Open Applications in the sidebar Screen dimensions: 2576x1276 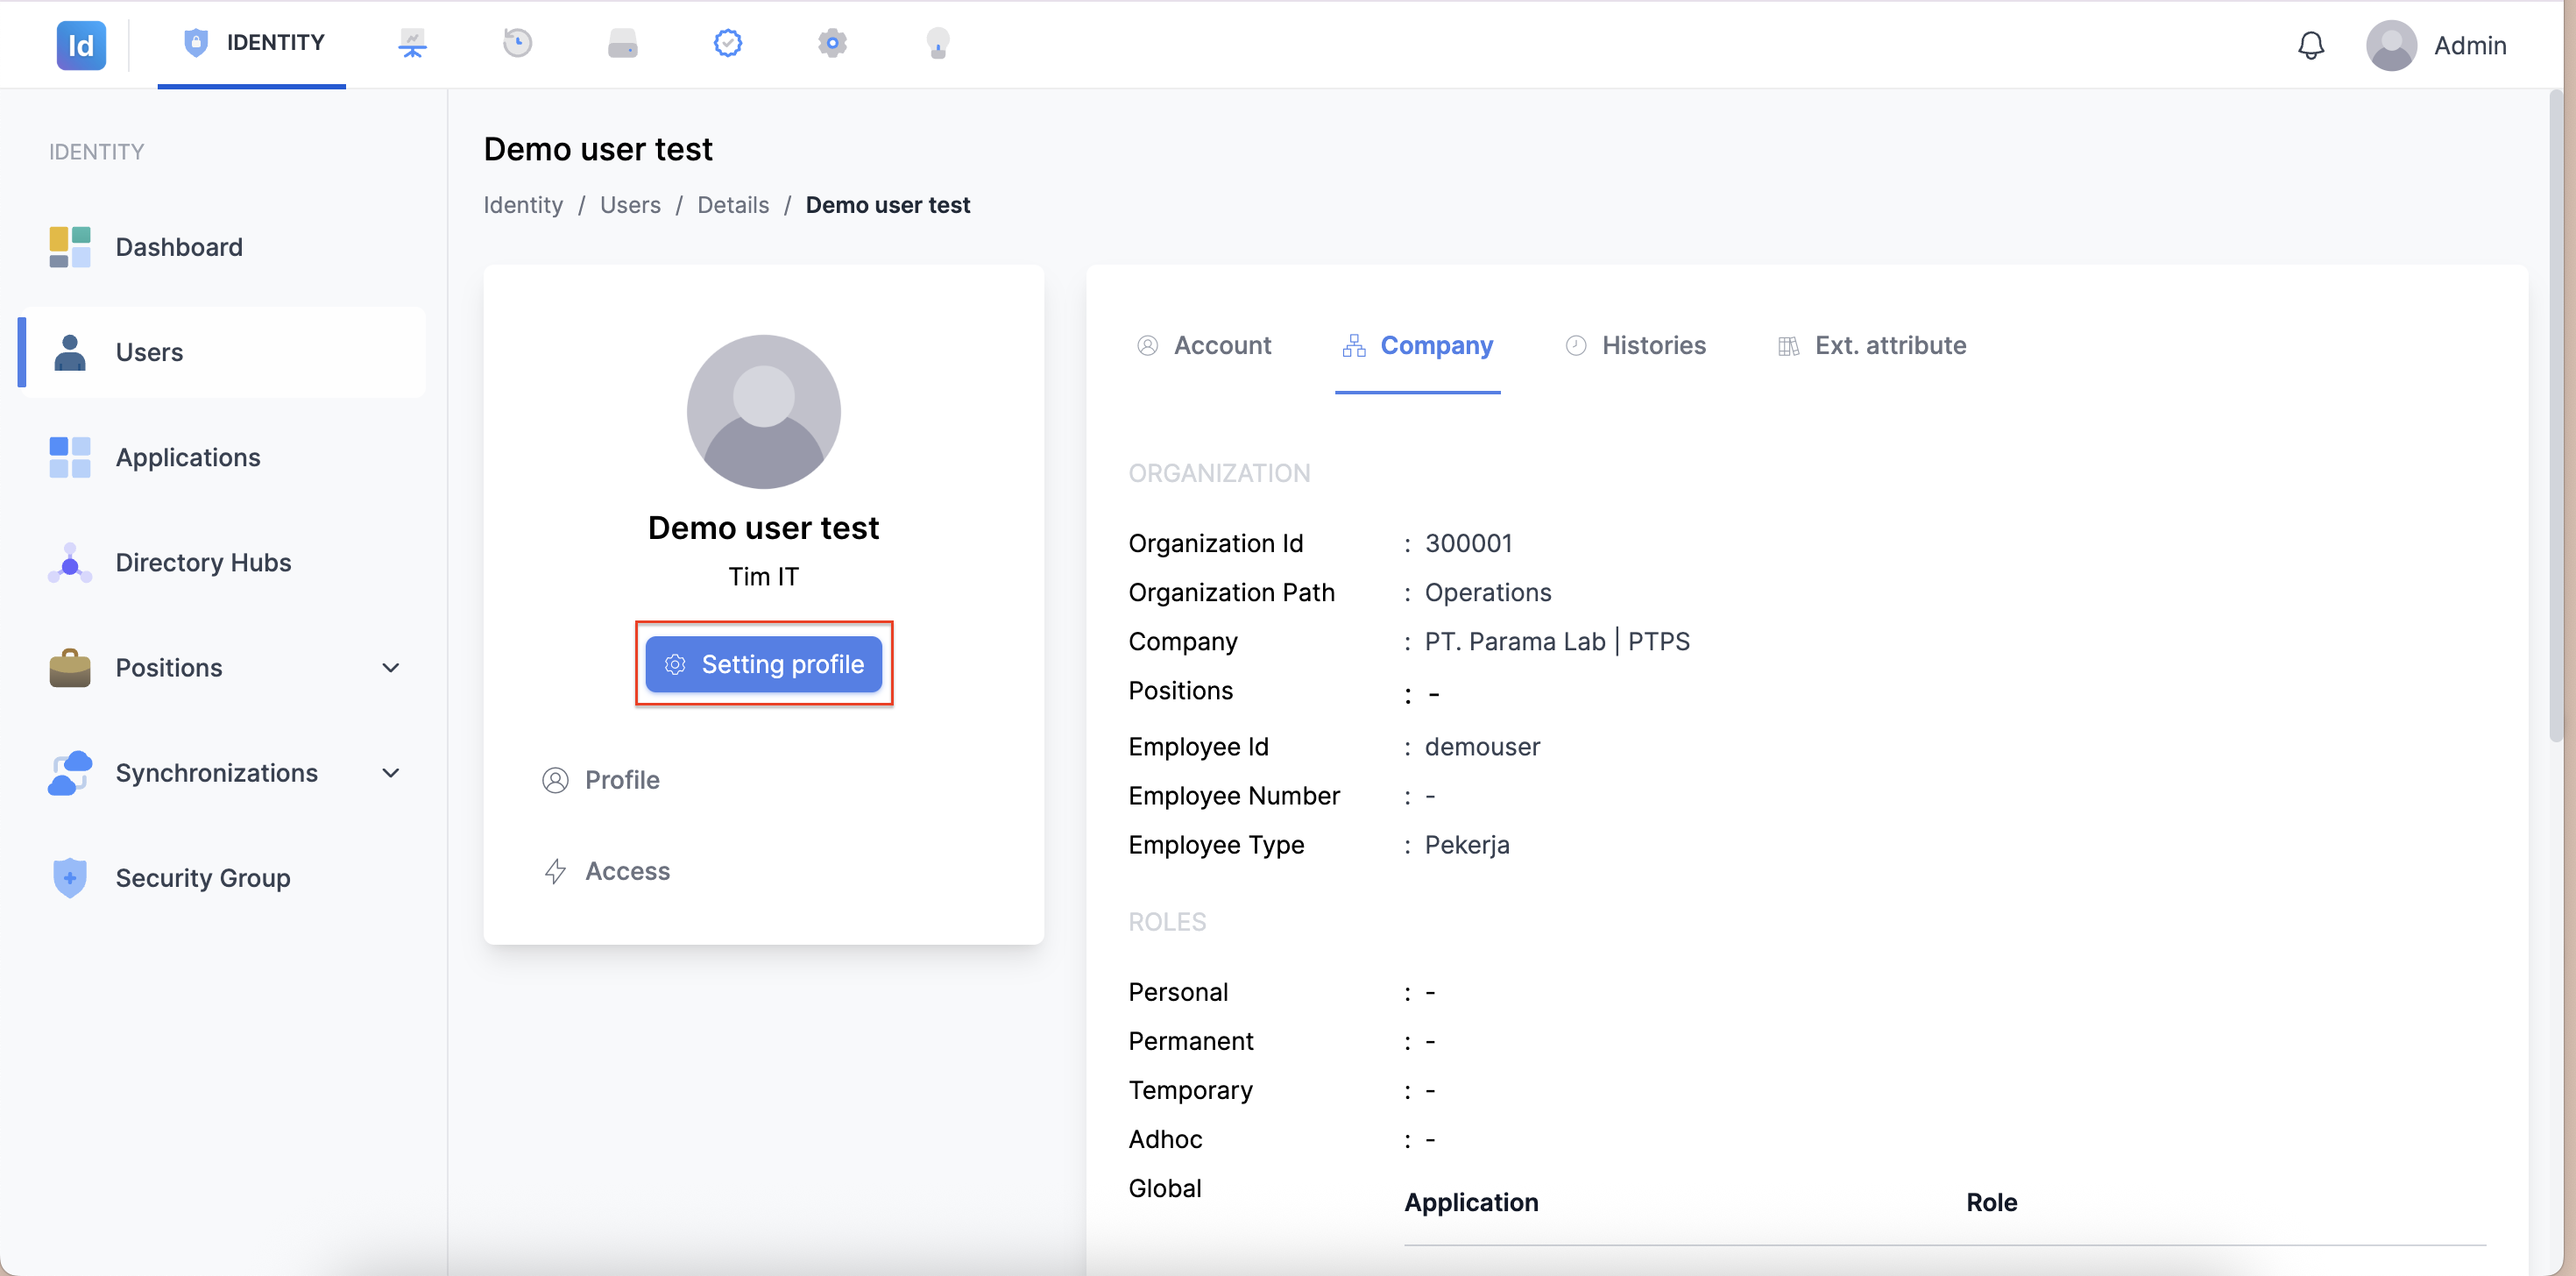coord(222,457)
